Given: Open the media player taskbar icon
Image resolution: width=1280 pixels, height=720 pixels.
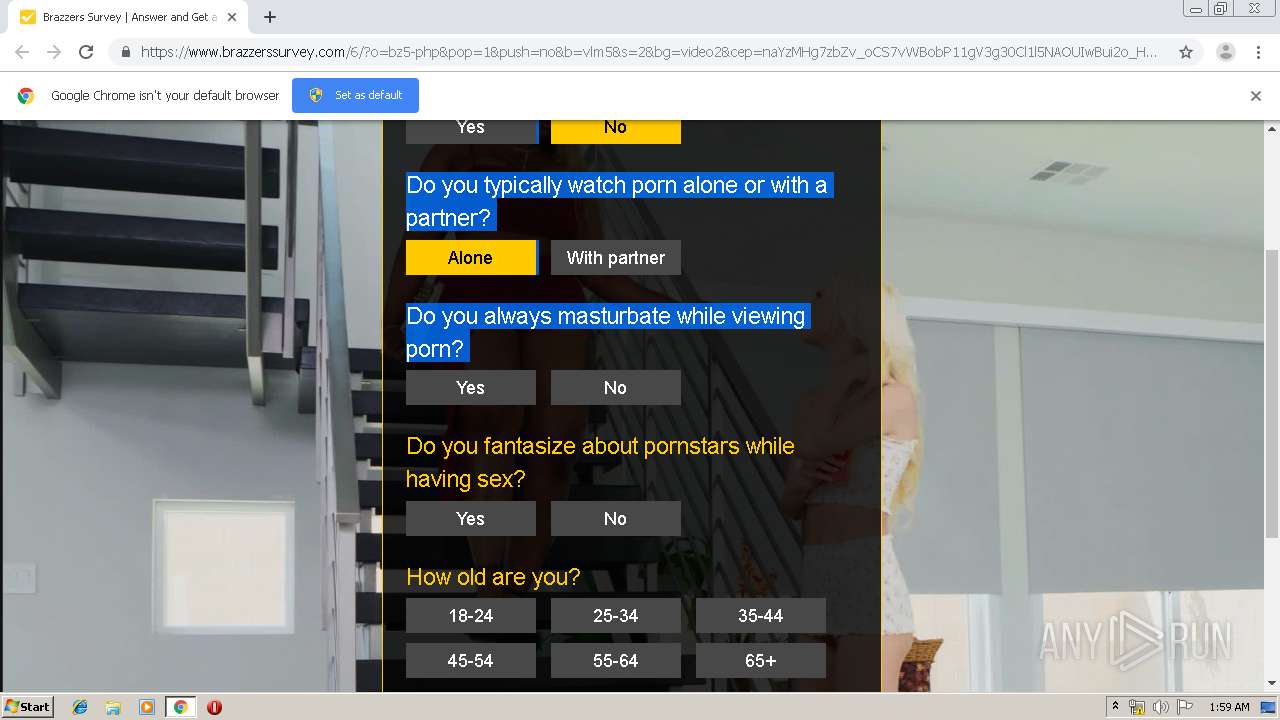Looking at the screenshot, I should pyautogui.click(x=147, y=707).
